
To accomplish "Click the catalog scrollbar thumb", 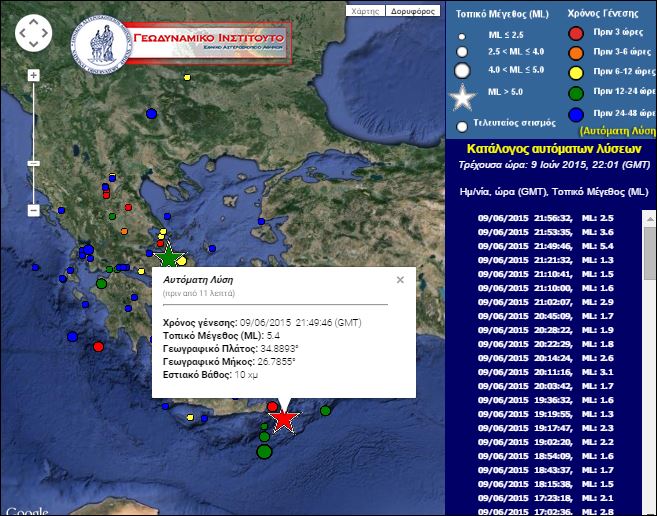I will click(650, 253).
